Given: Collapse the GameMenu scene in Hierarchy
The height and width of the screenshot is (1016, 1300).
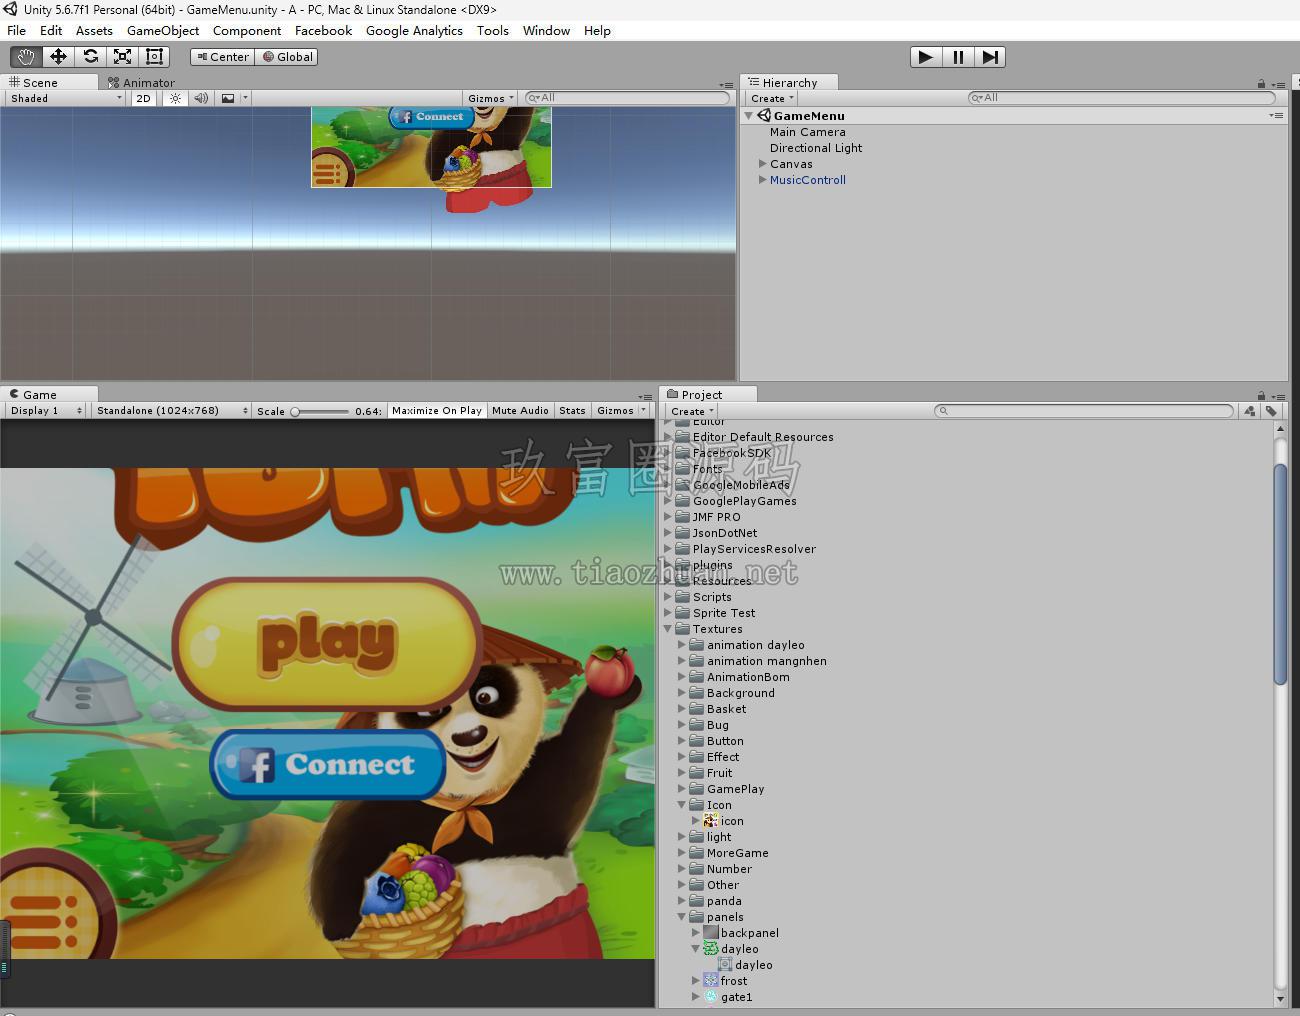Looking at the screenshot, I should tap(748, 116).
